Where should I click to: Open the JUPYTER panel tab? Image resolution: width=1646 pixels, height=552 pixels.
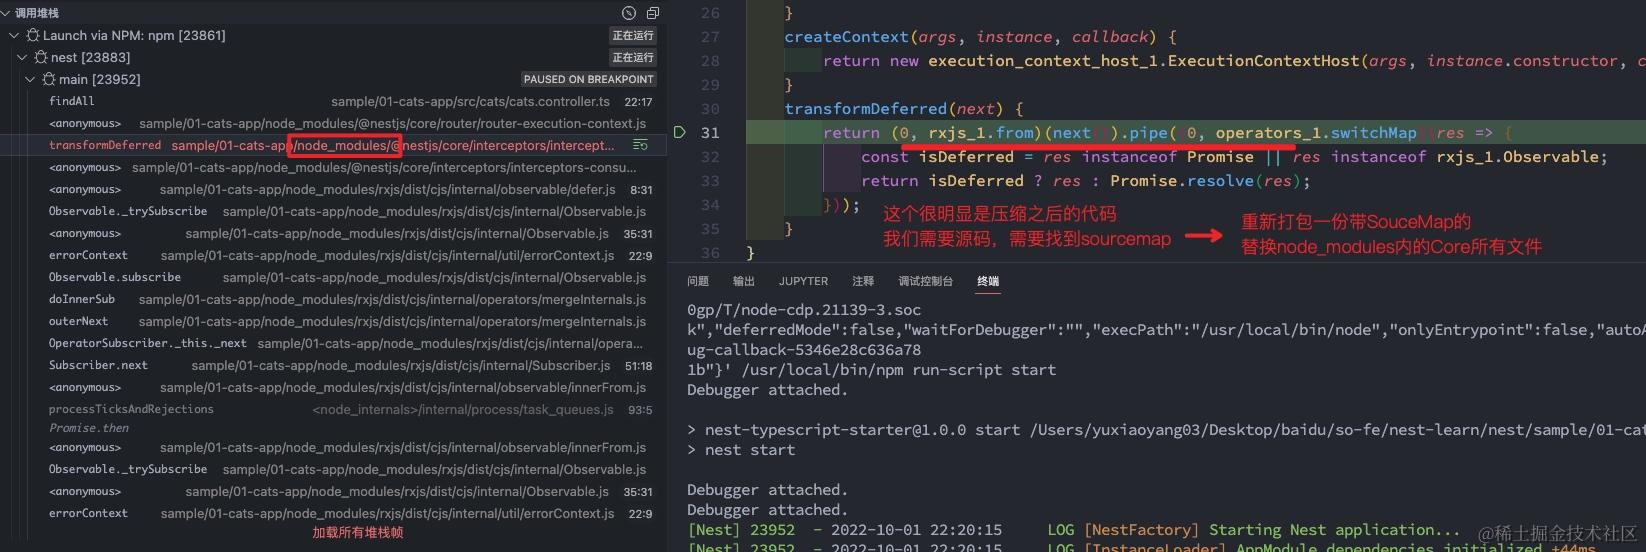(804, 281)
